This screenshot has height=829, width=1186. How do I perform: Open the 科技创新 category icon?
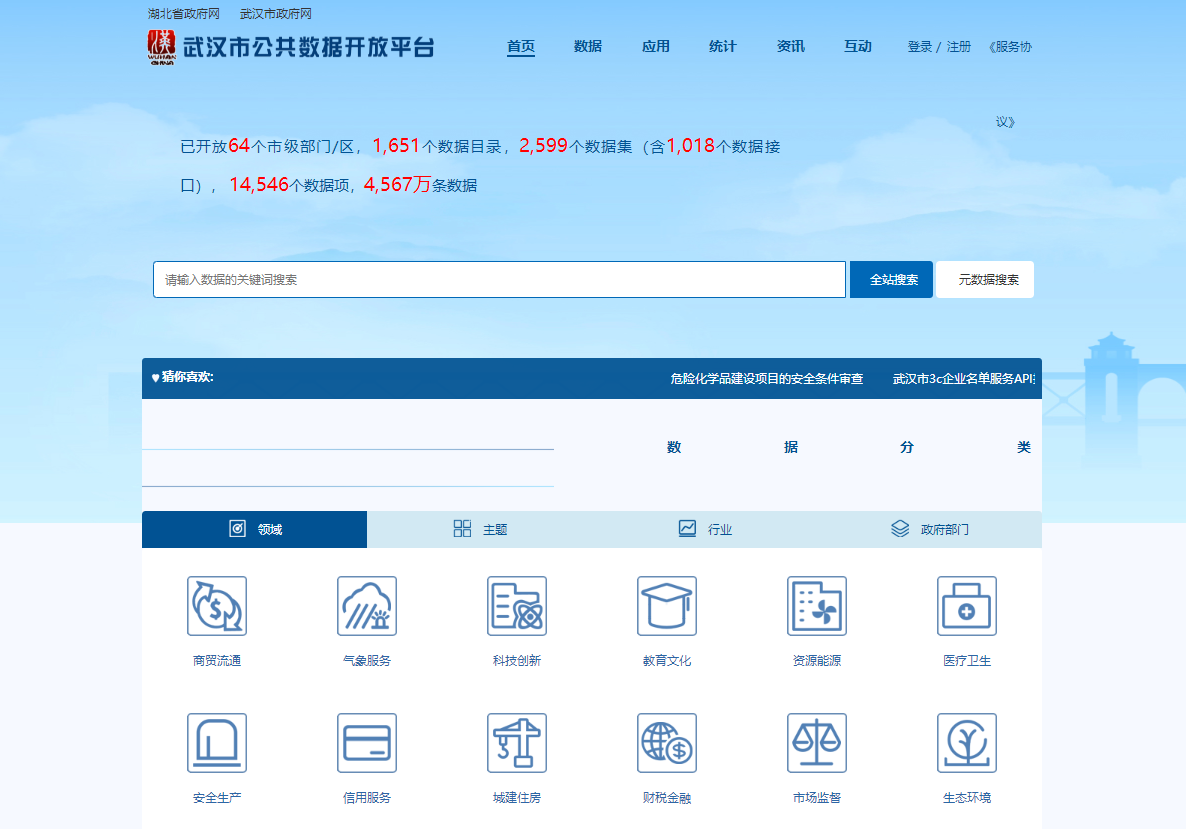(517, 606)
